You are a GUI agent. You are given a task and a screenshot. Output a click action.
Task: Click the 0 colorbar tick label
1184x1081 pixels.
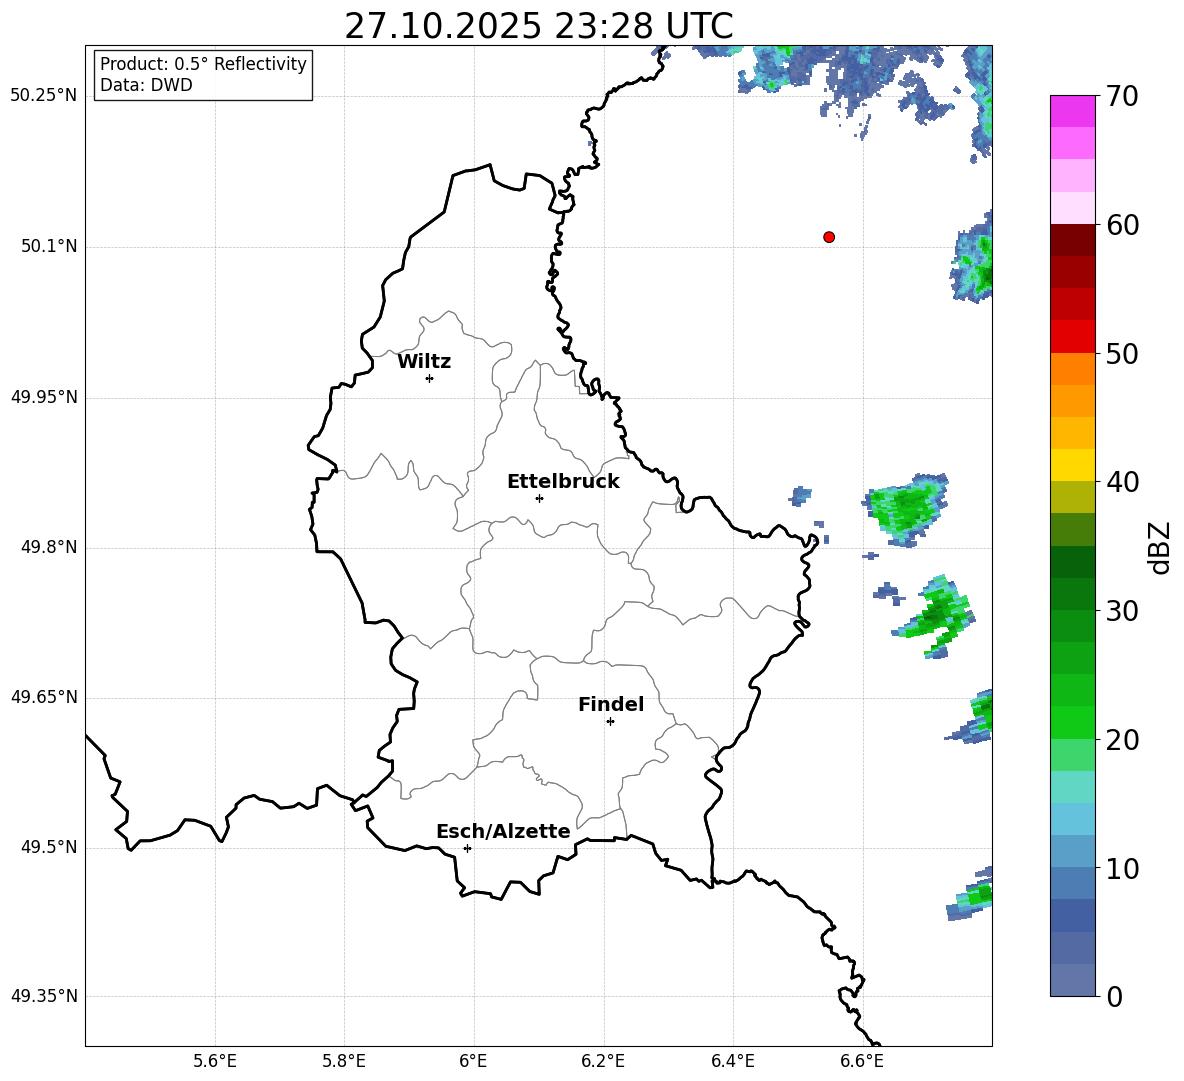(x=1114, y=996)
